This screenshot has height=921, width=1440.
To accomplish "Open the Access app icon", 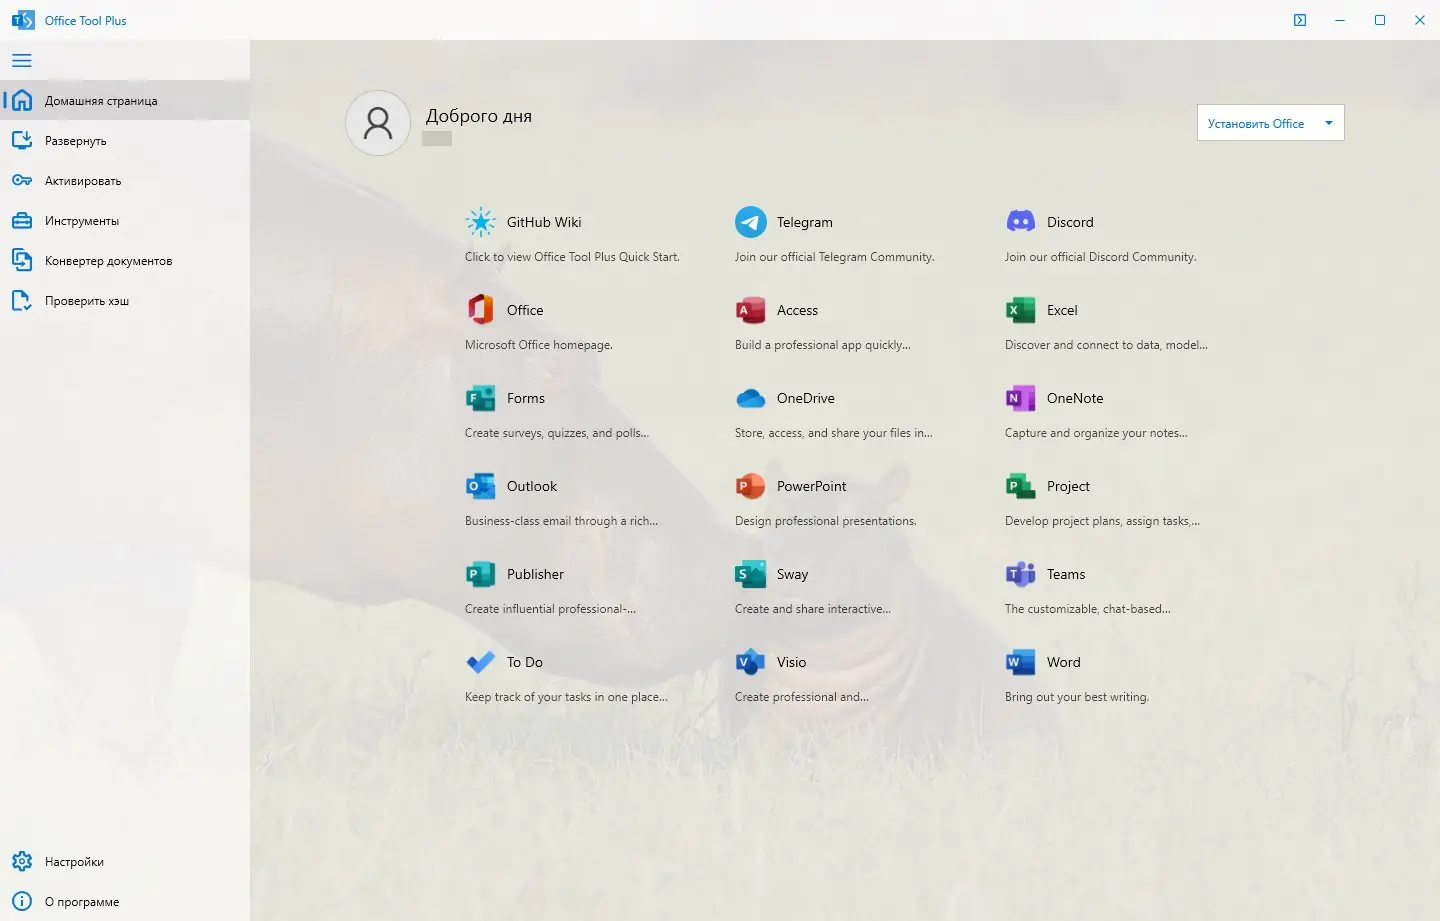I will click(751, 310).
